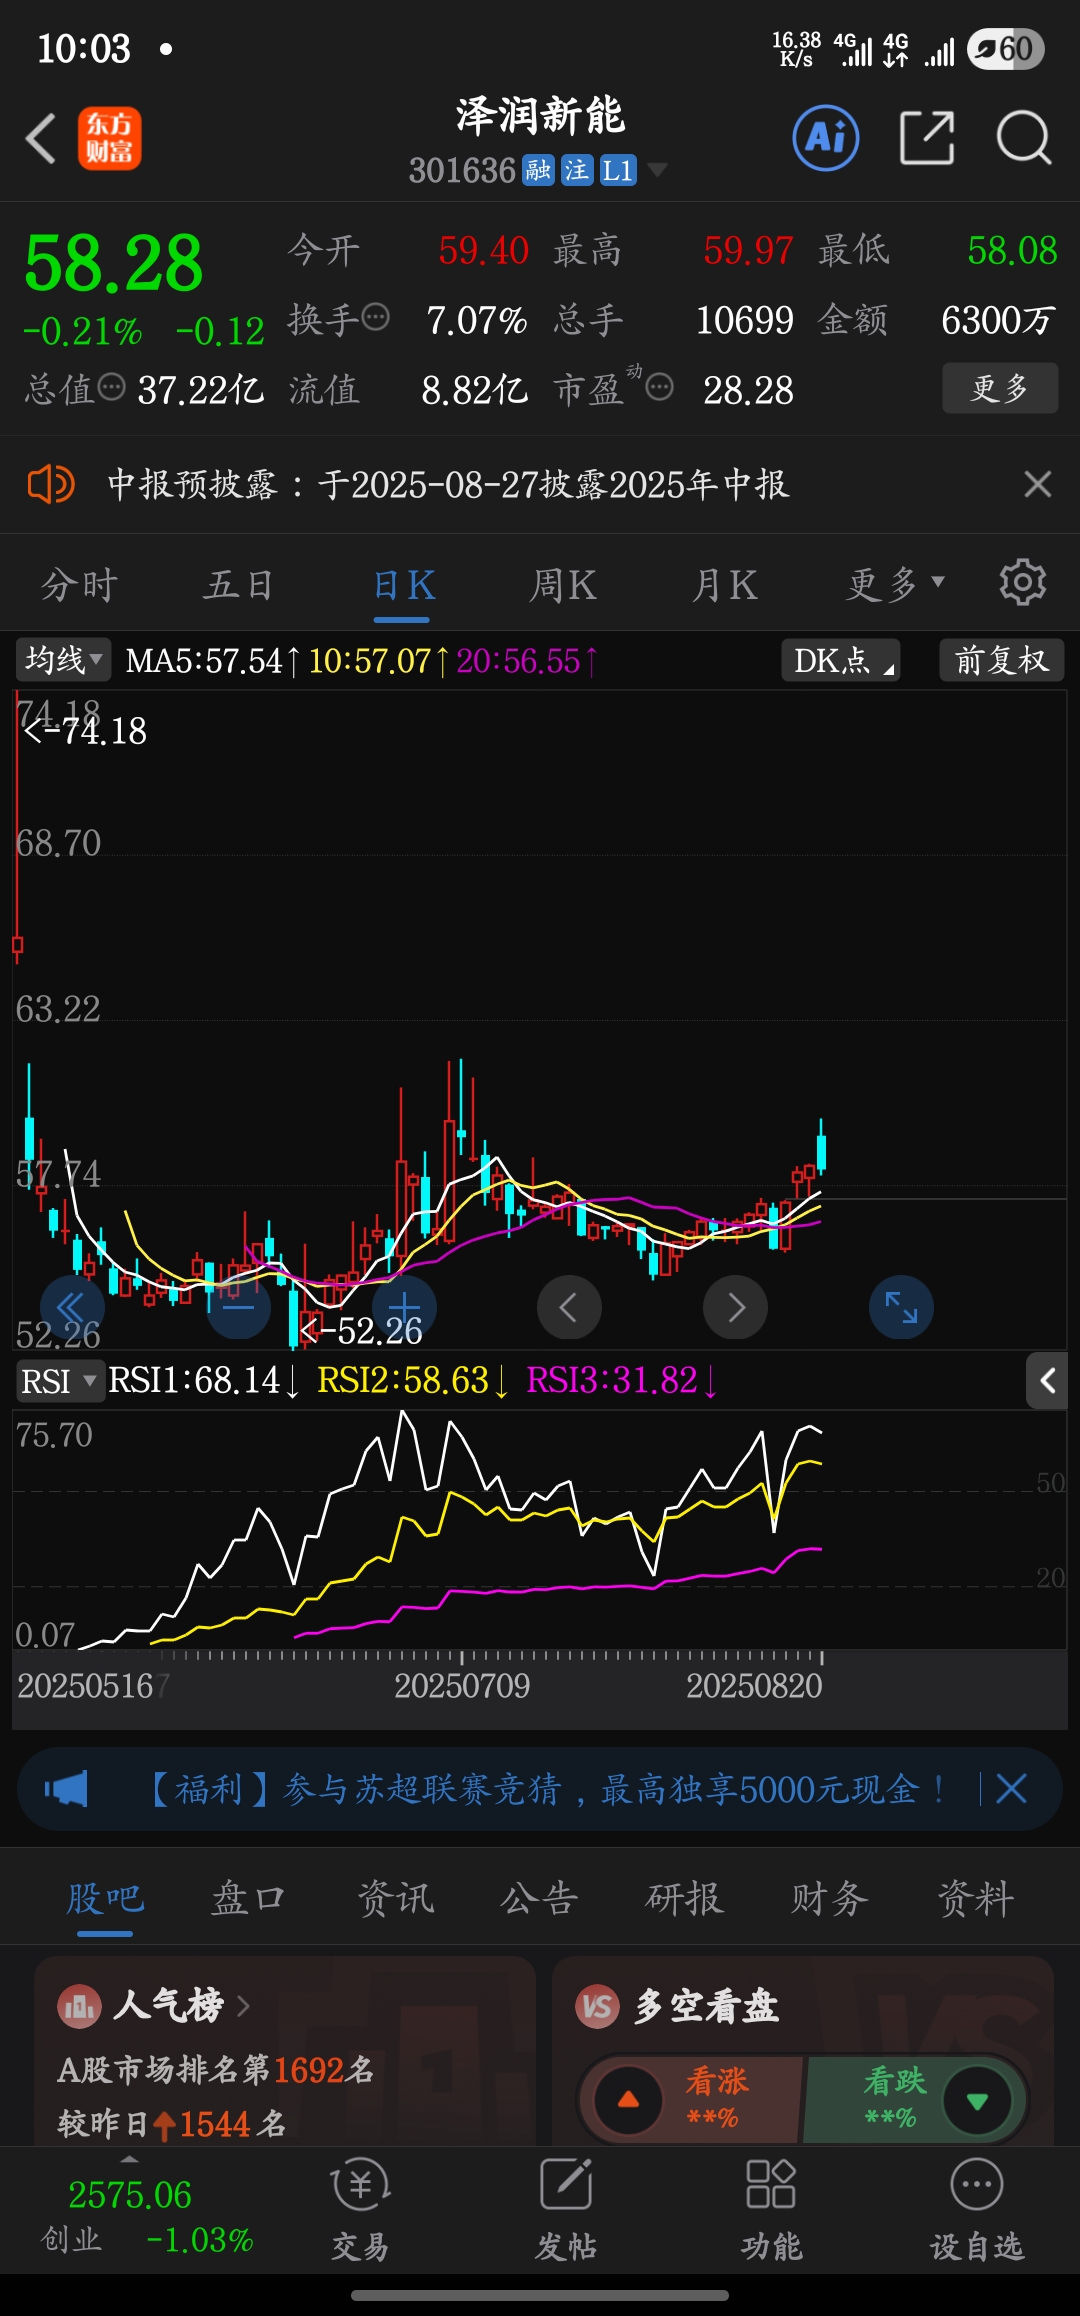This screenshot has width=1080, height=2316.
Task: Zoom in the K-line chart with plus
Action: [x=404, y=1307]
